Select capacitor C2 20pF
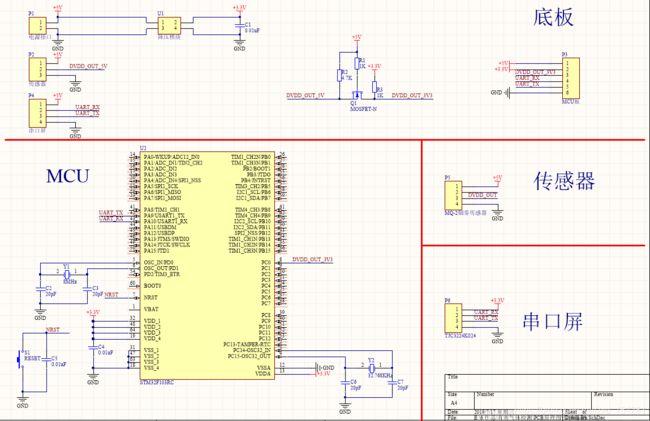Image resolution: width=650 pixels, height=421 pixels. pyautogui.click(x=40, y=290)
